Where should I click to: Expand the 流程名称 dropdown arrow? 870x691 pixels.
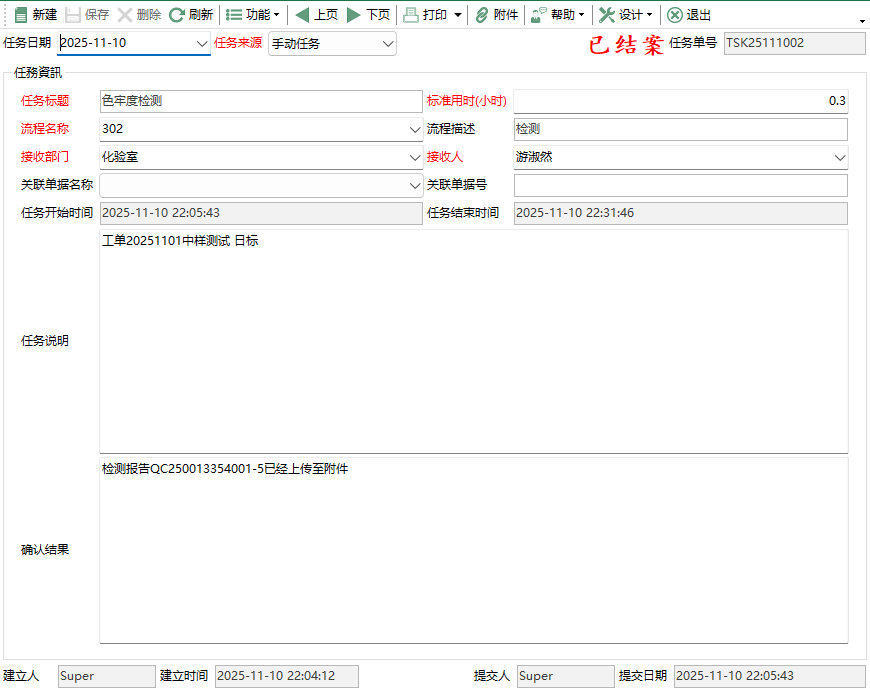[415, 130]
